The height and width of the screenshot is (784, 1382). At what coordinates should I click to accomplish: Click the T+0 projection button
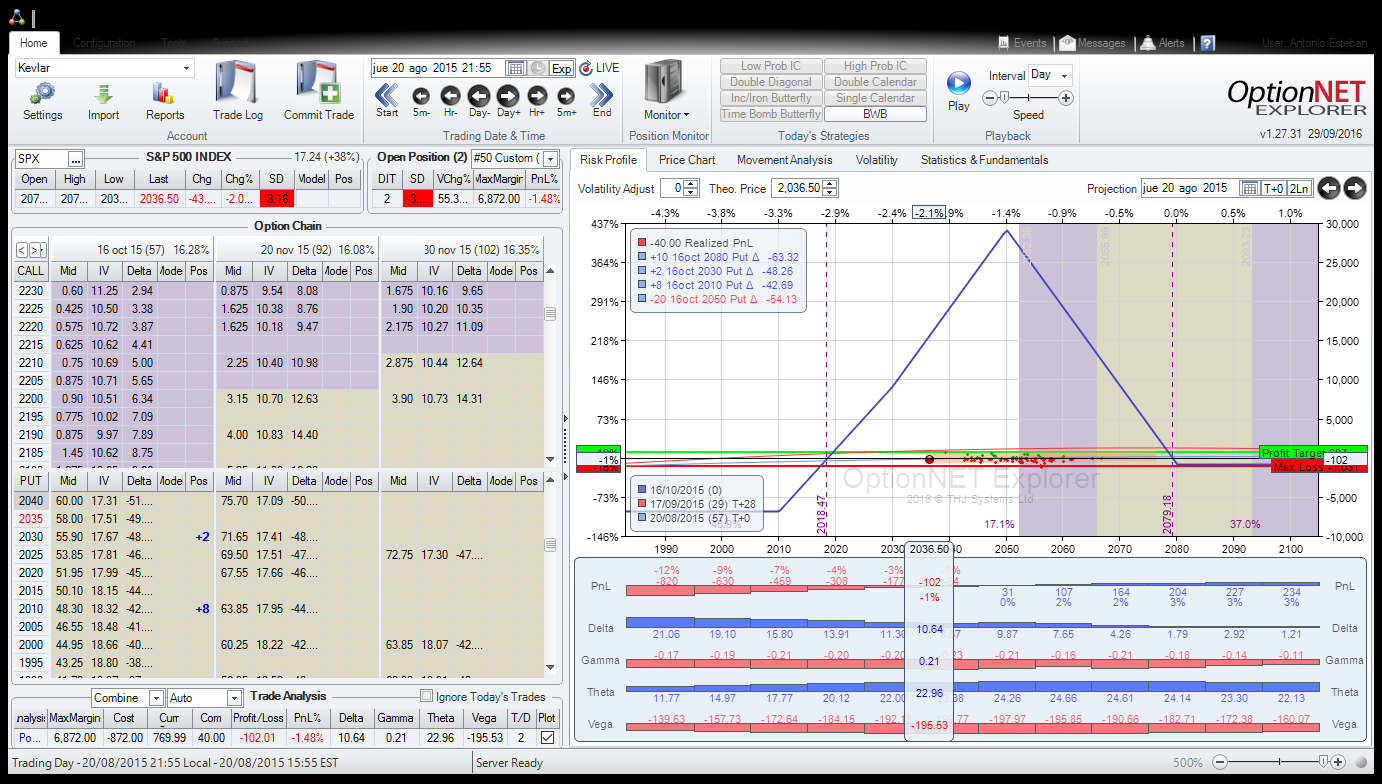pyautogui.click(x=1273, y=188)
